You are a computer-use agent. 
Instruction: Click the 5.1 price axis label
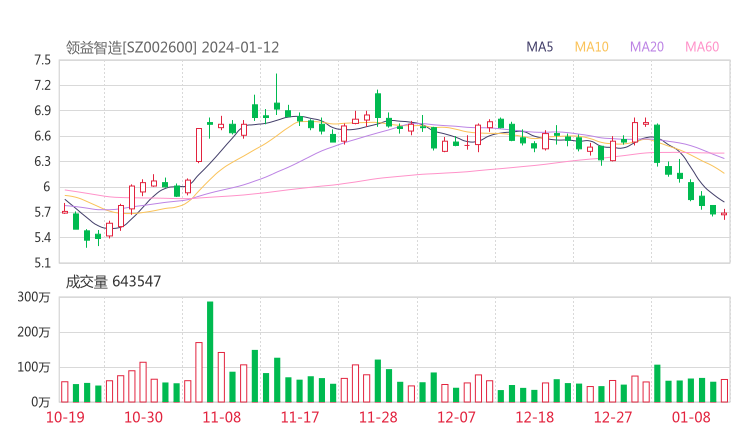tap(42, 263)
